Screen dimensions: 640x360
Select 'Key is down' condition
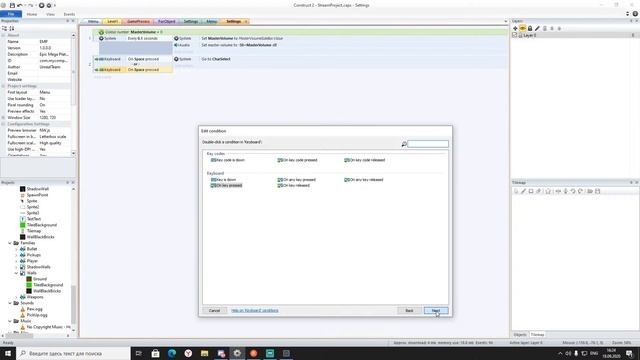tap(223, 180)
